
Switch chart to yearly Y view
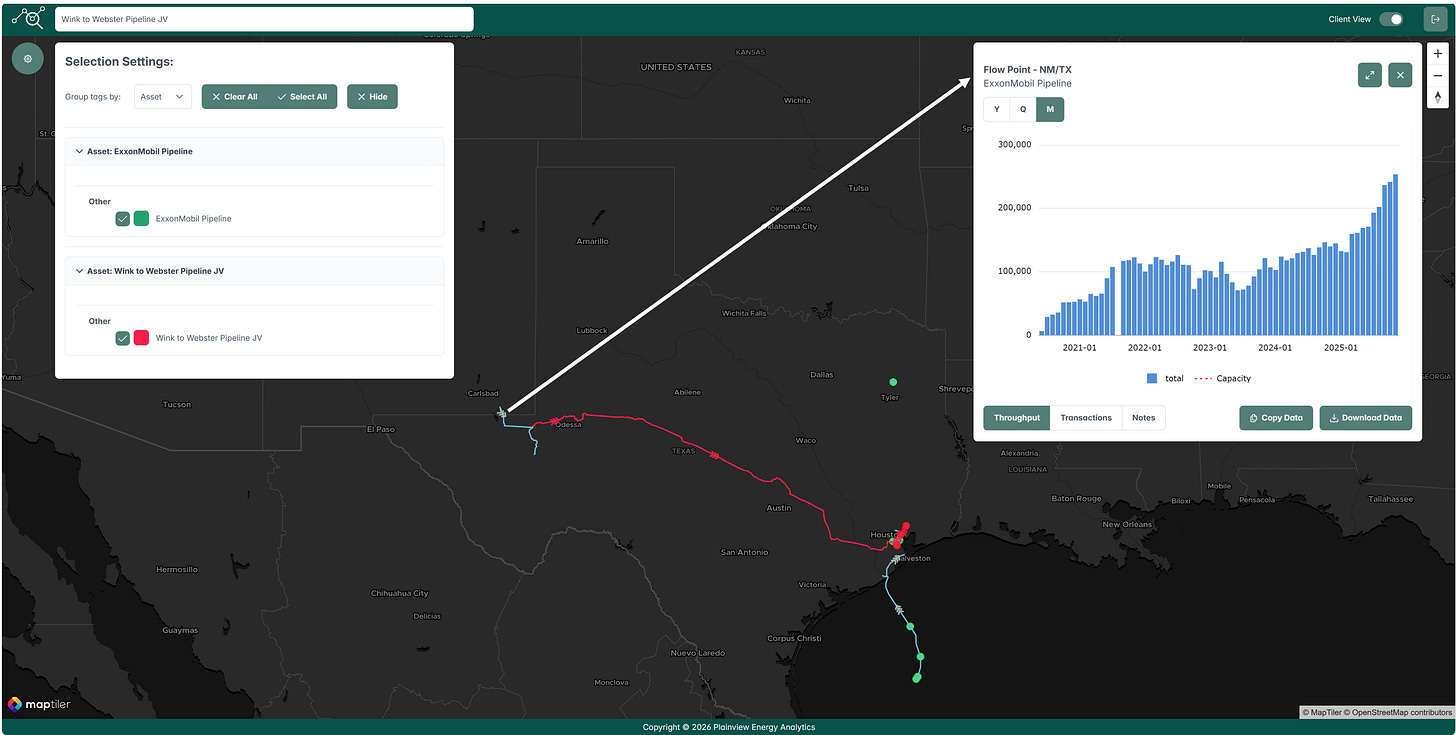pos(996,109)
